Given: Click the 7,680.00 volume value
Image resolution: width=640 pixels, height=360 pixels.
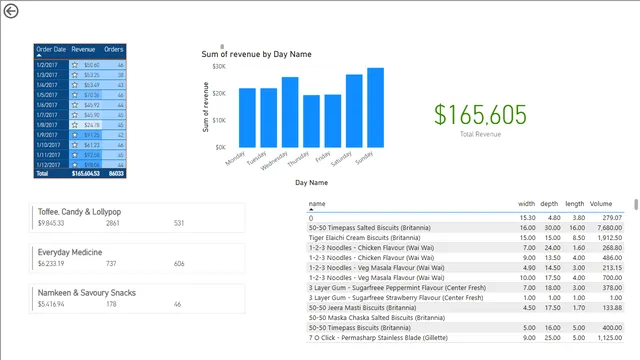Looking at the screenshot, I should coord(610,228).
